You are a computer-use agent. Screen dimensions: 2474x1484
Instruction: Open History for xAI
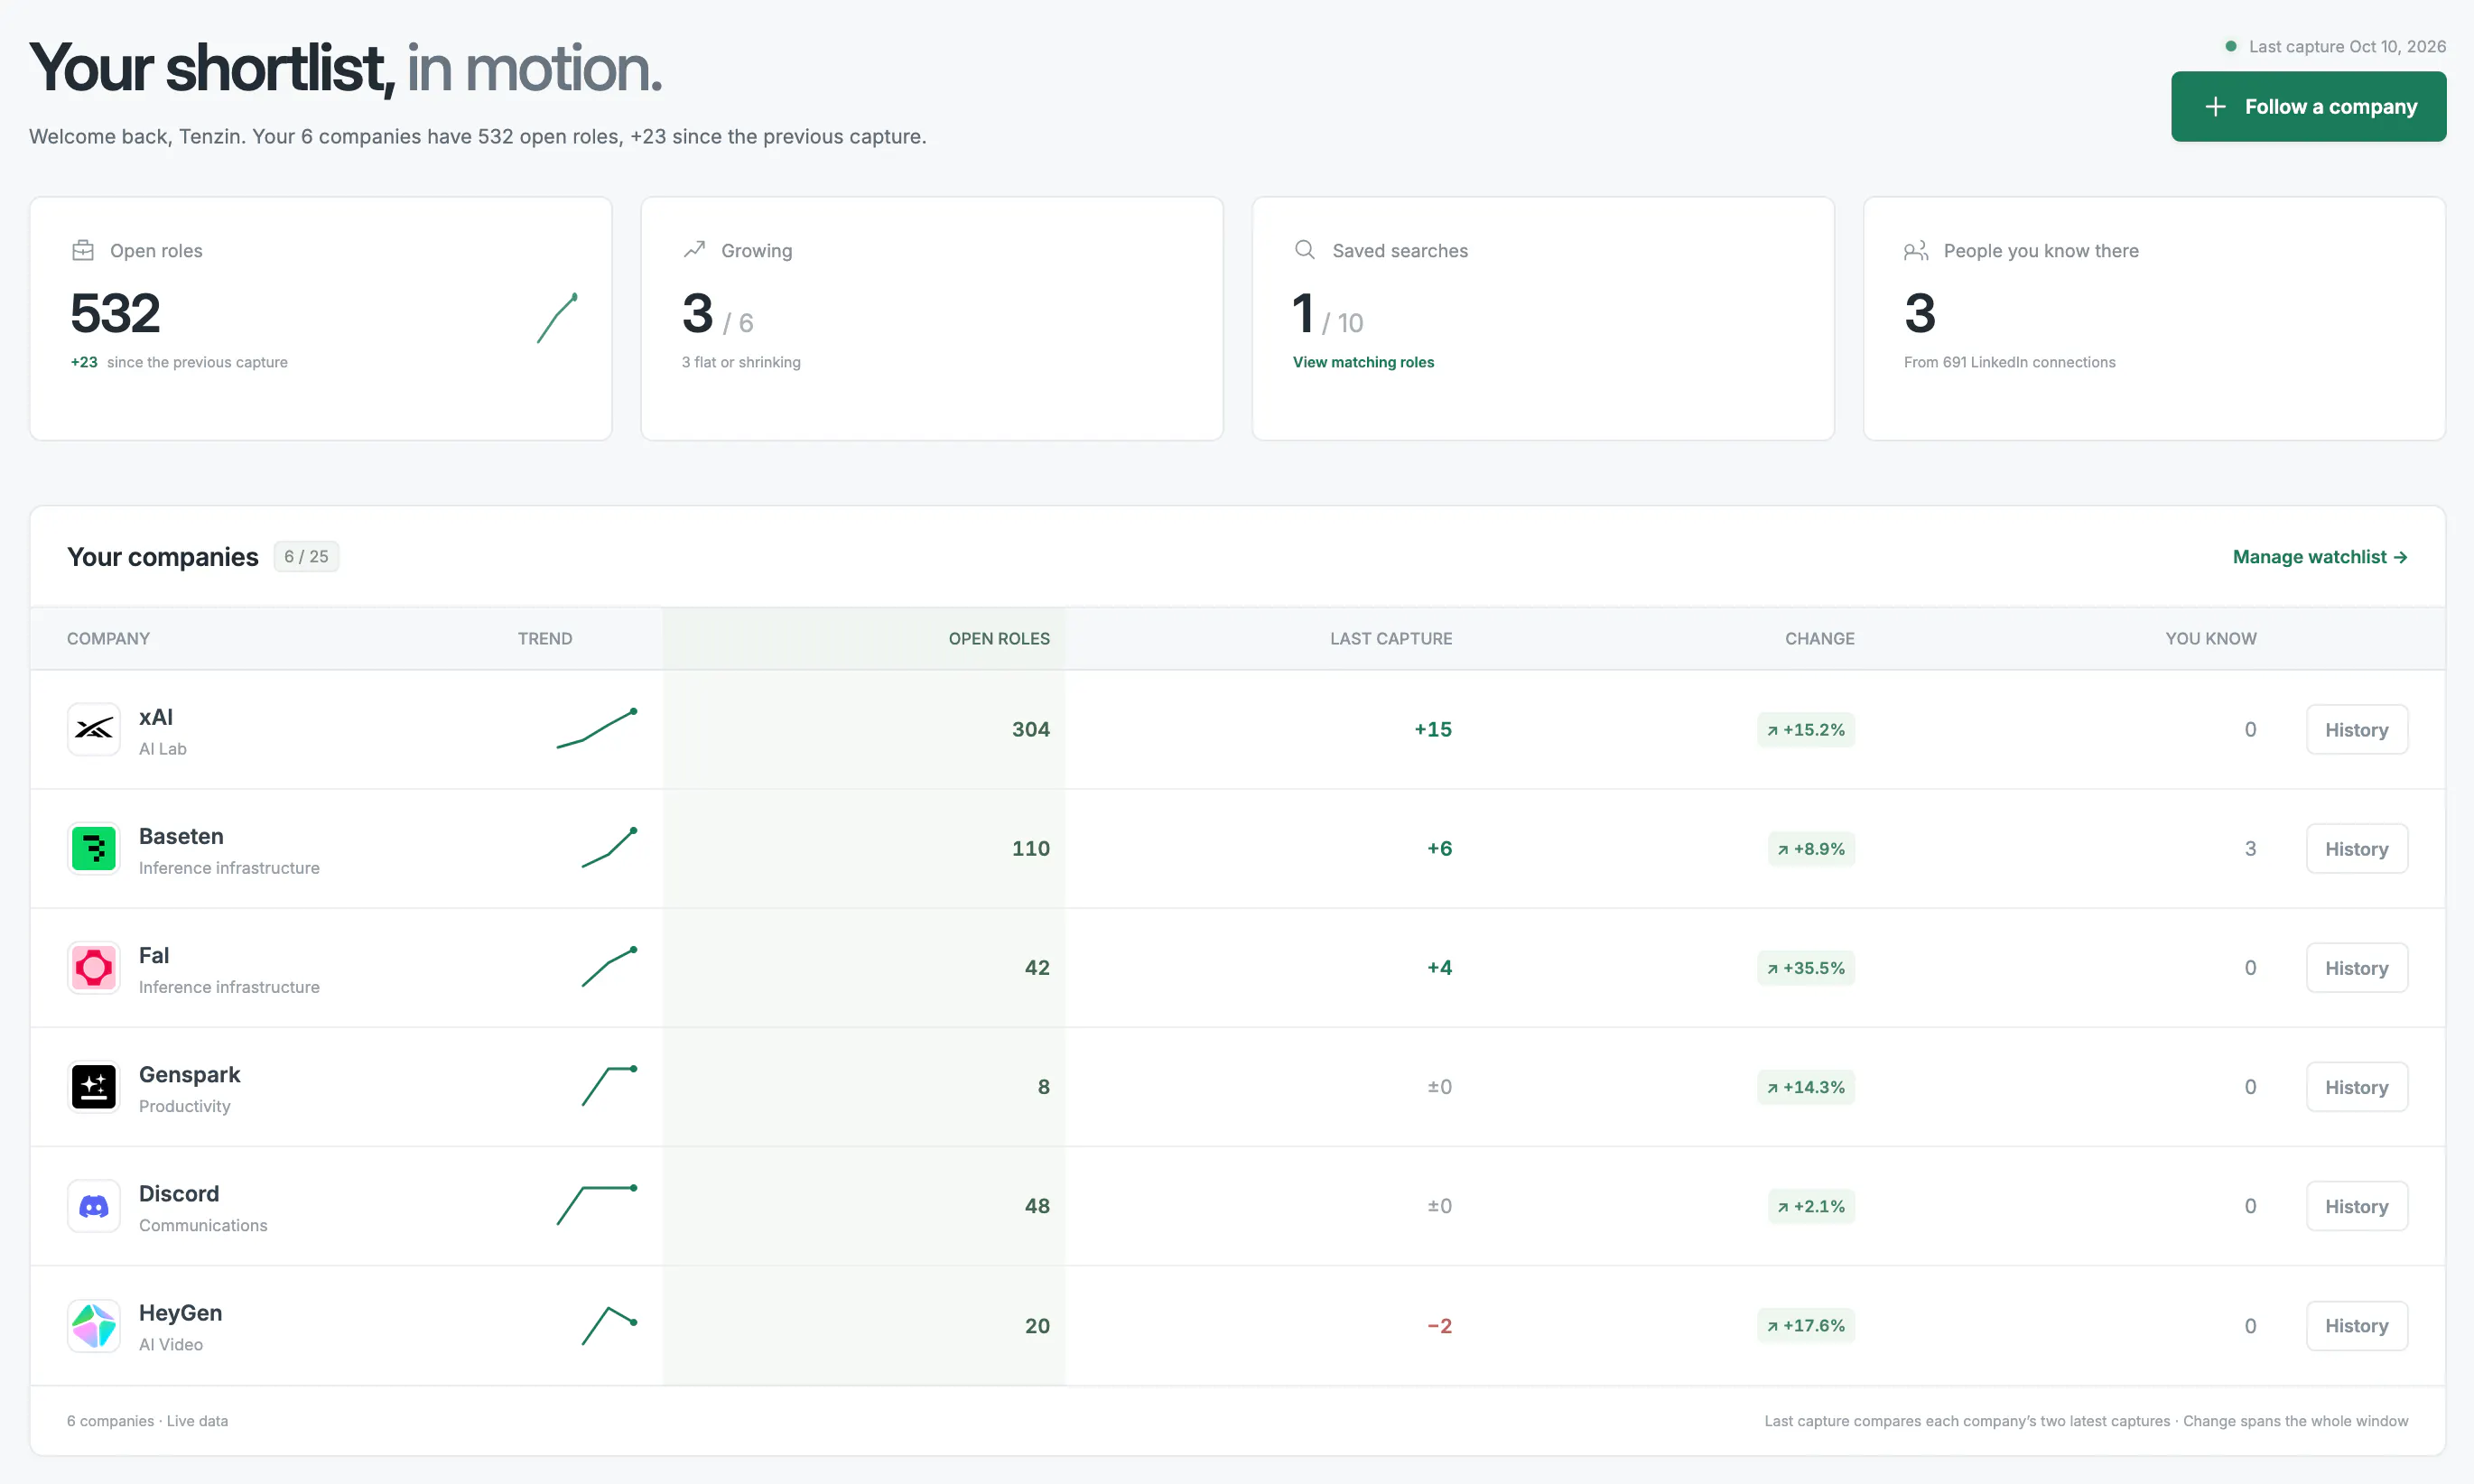tap(2356, 730)
